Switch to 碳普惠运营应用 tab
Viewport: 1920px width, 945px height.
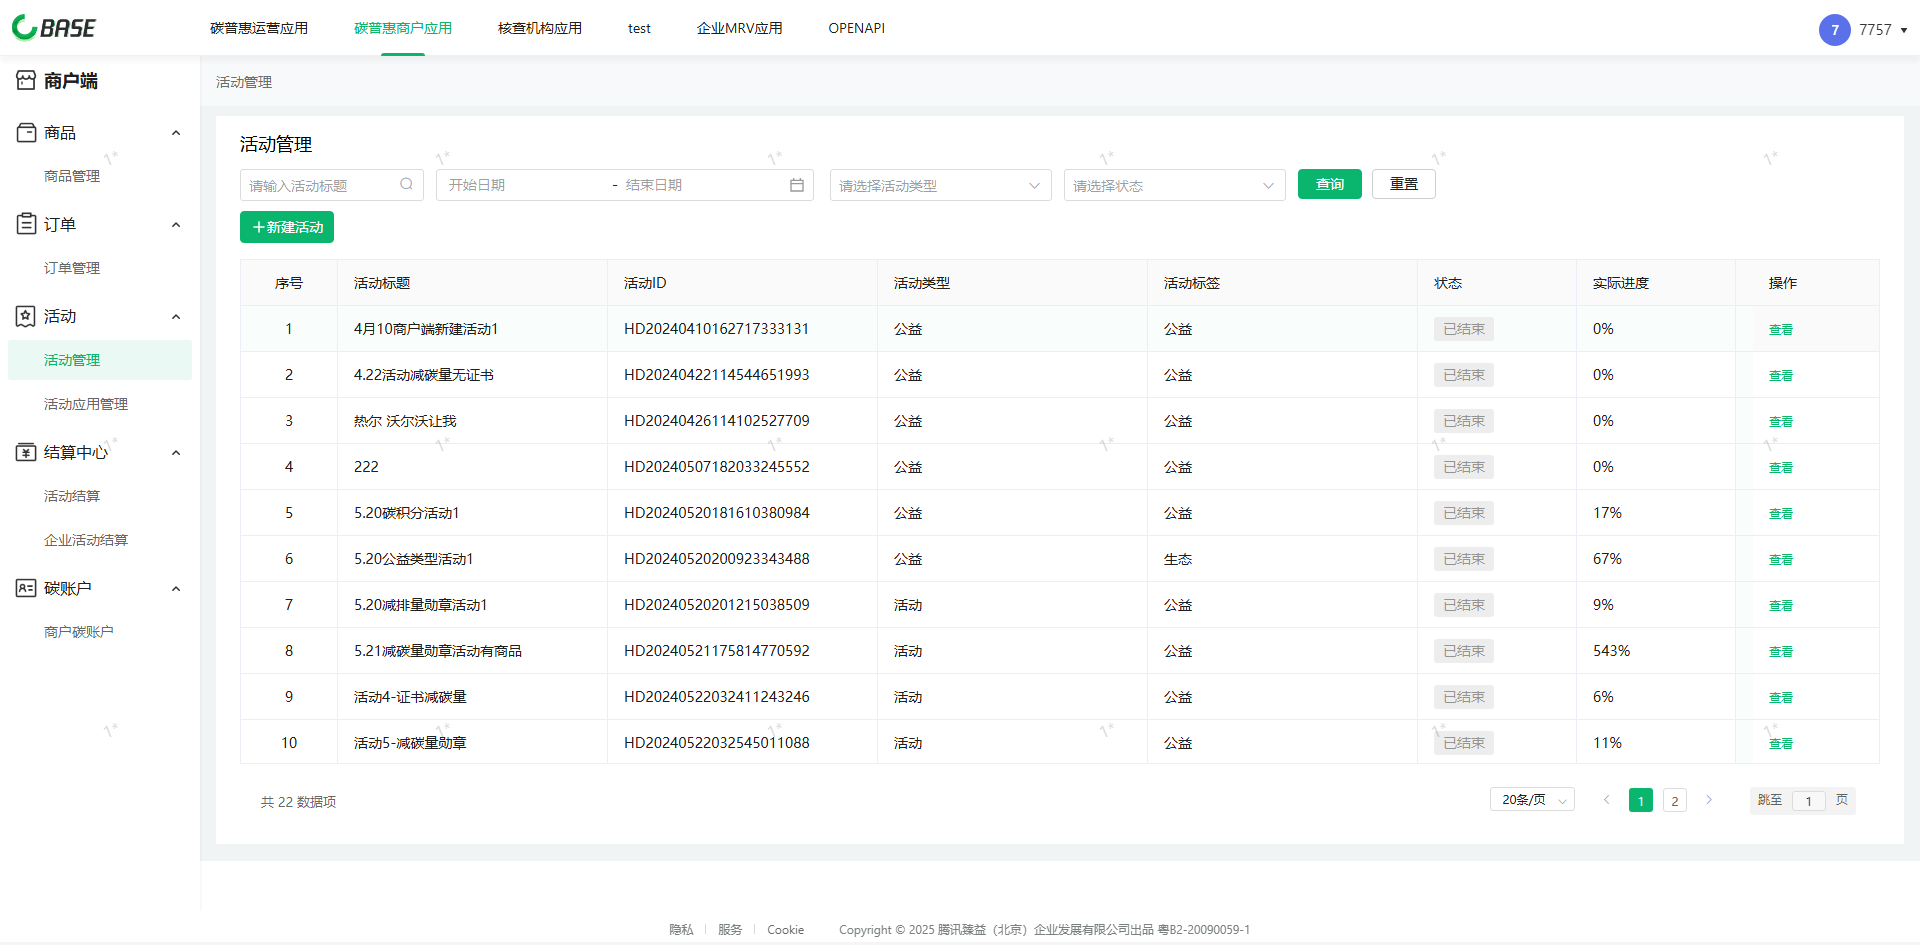pos(259,28)
